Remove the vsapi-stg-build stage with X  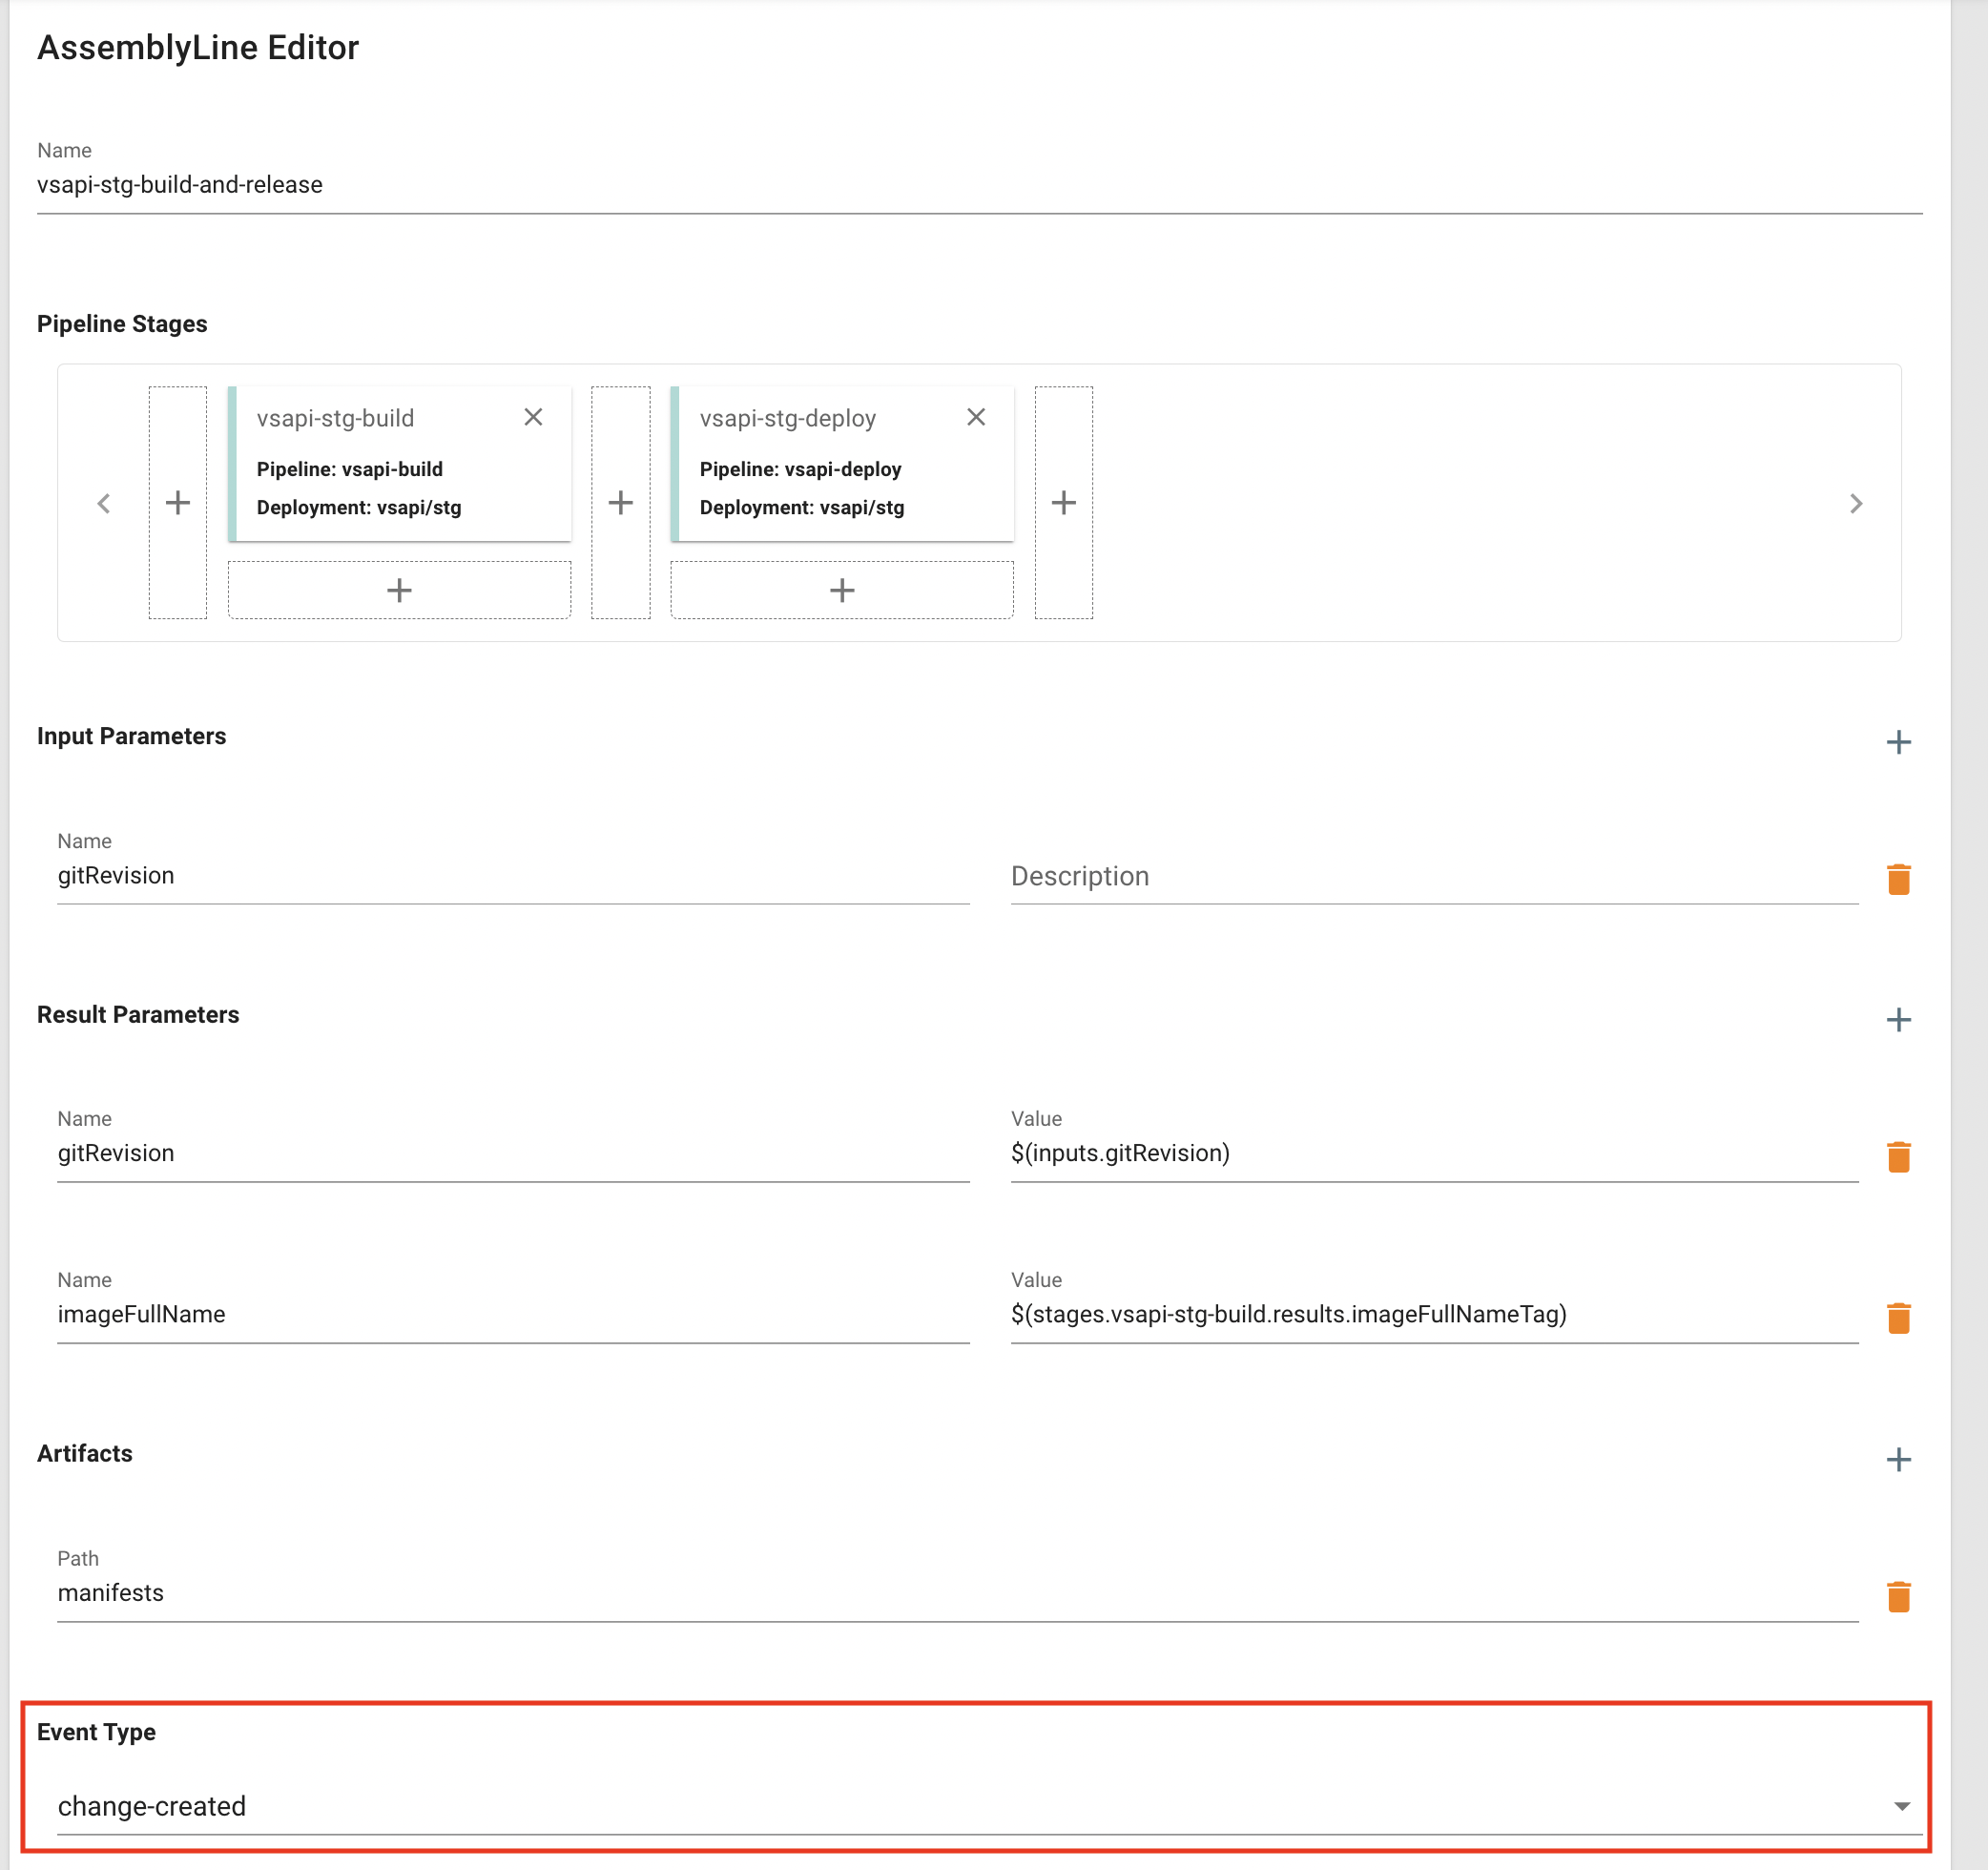(x=533, y=417)
